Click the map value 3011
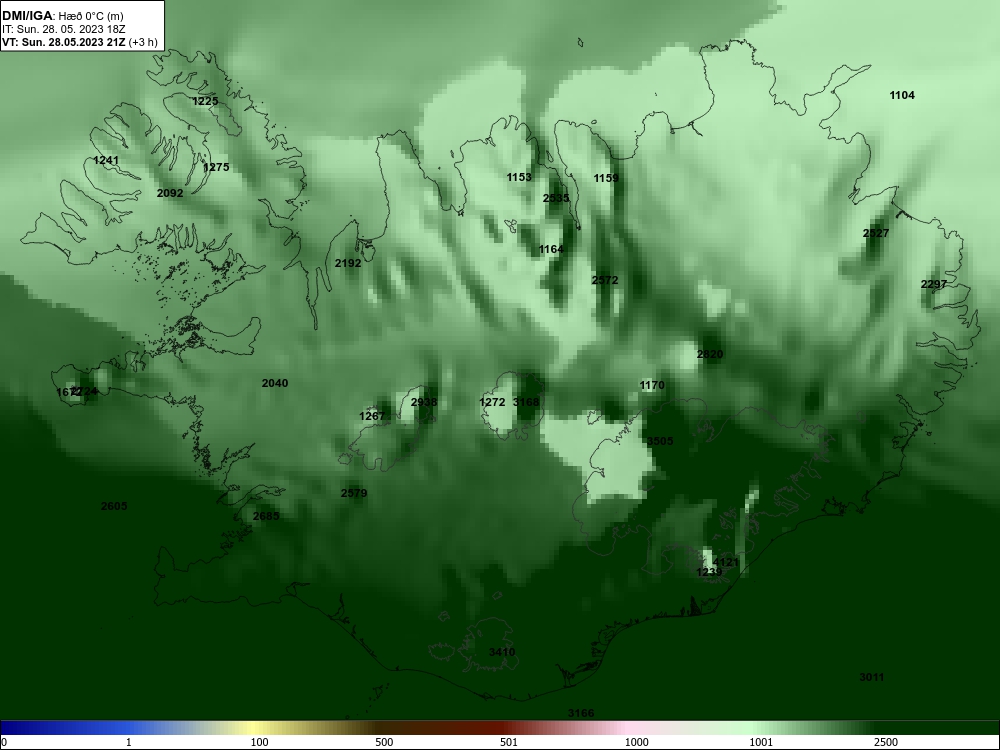Image resolution: width=1000 pixels, height=750 pixels. pos(871,677)
